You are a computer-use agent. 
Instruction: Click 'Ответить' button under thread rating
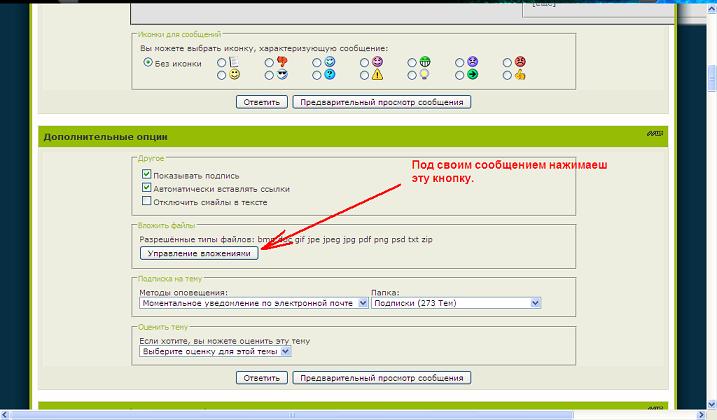(262, 378)
